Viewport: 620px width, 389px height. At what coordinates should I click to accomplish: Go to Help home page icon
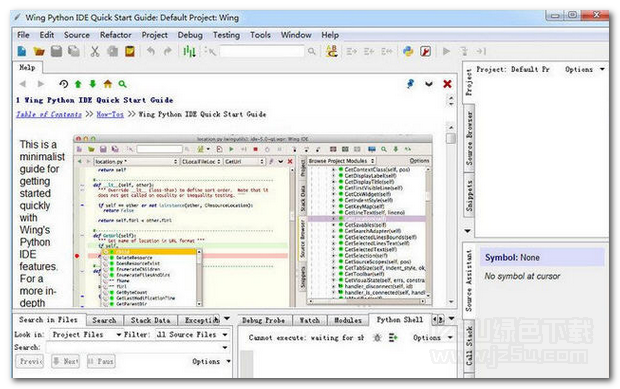(108, 84)
